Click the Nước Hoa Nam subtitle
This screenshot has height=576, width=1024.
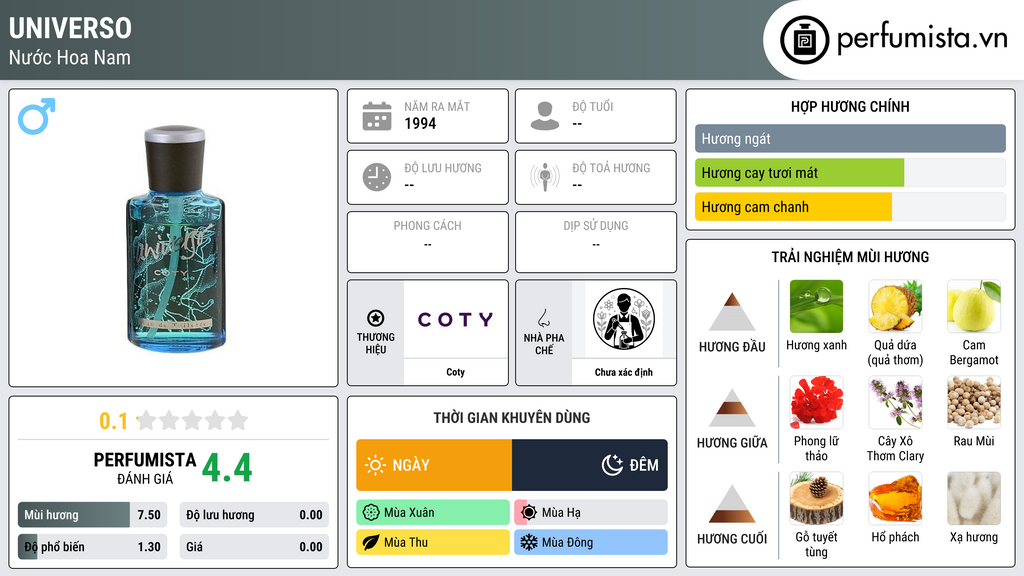[x=70, y=57]
